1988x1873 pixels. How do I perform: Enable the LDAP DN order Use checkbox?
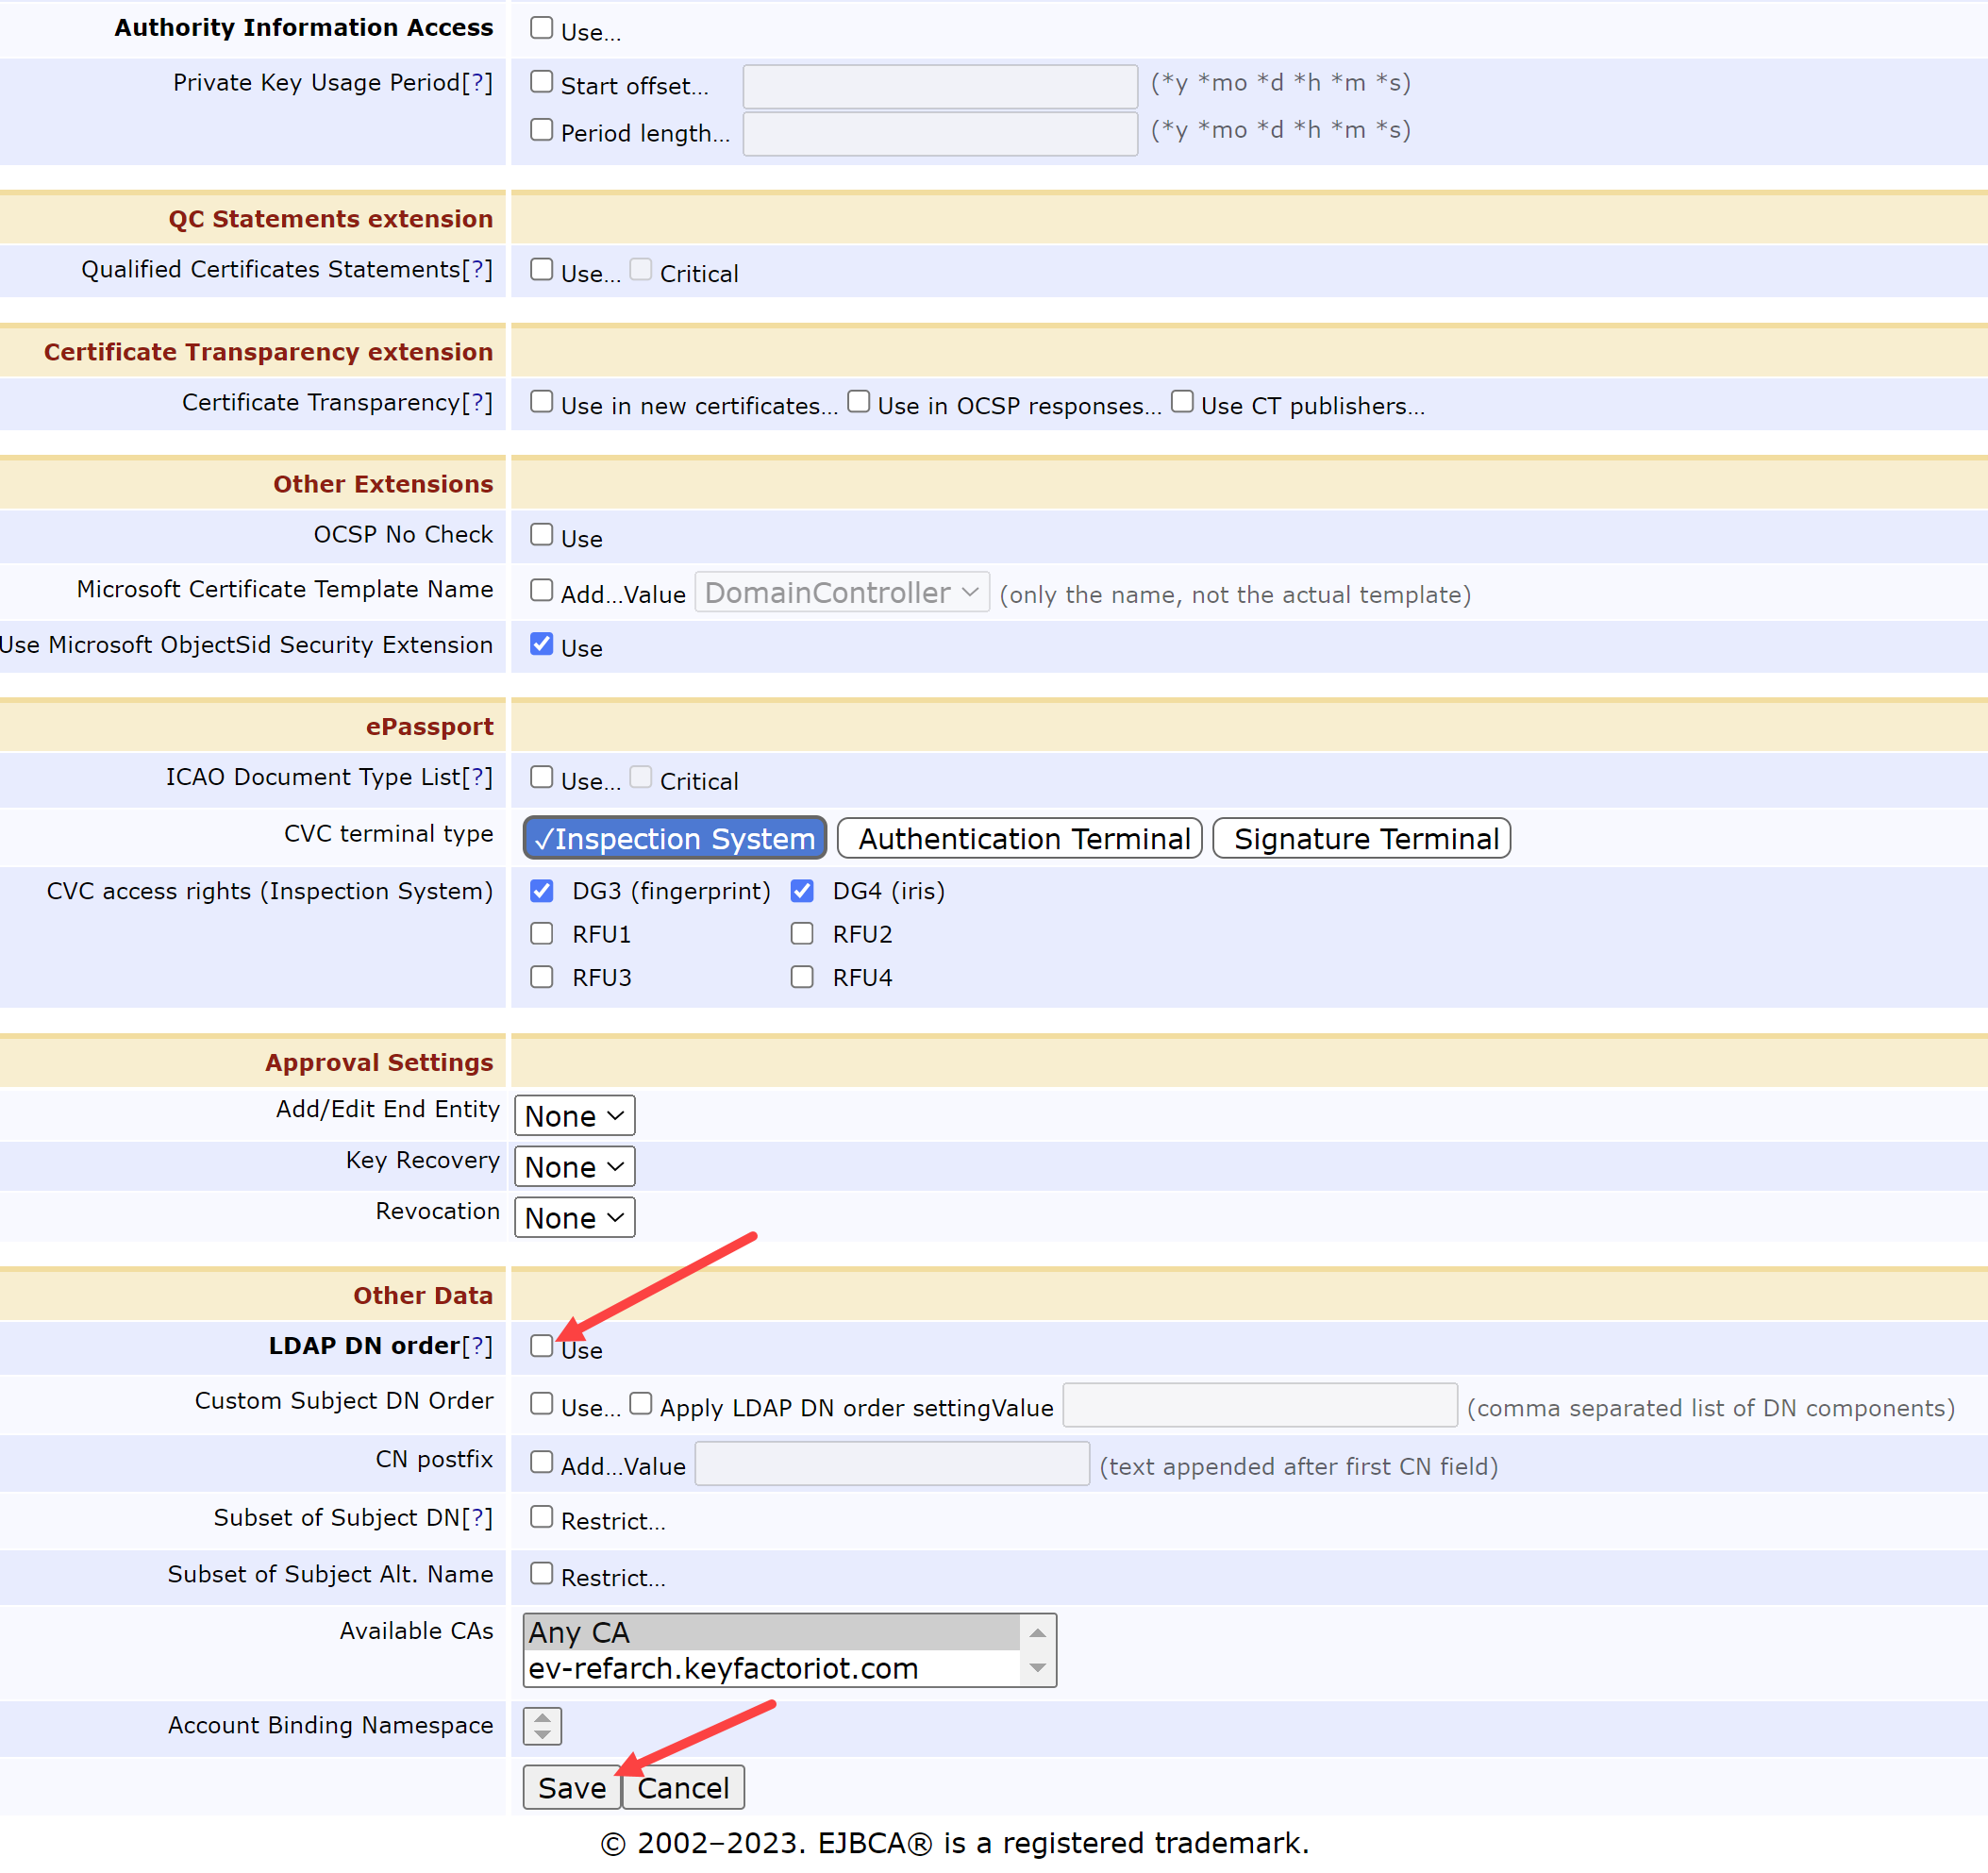(x=541, y=1346)
